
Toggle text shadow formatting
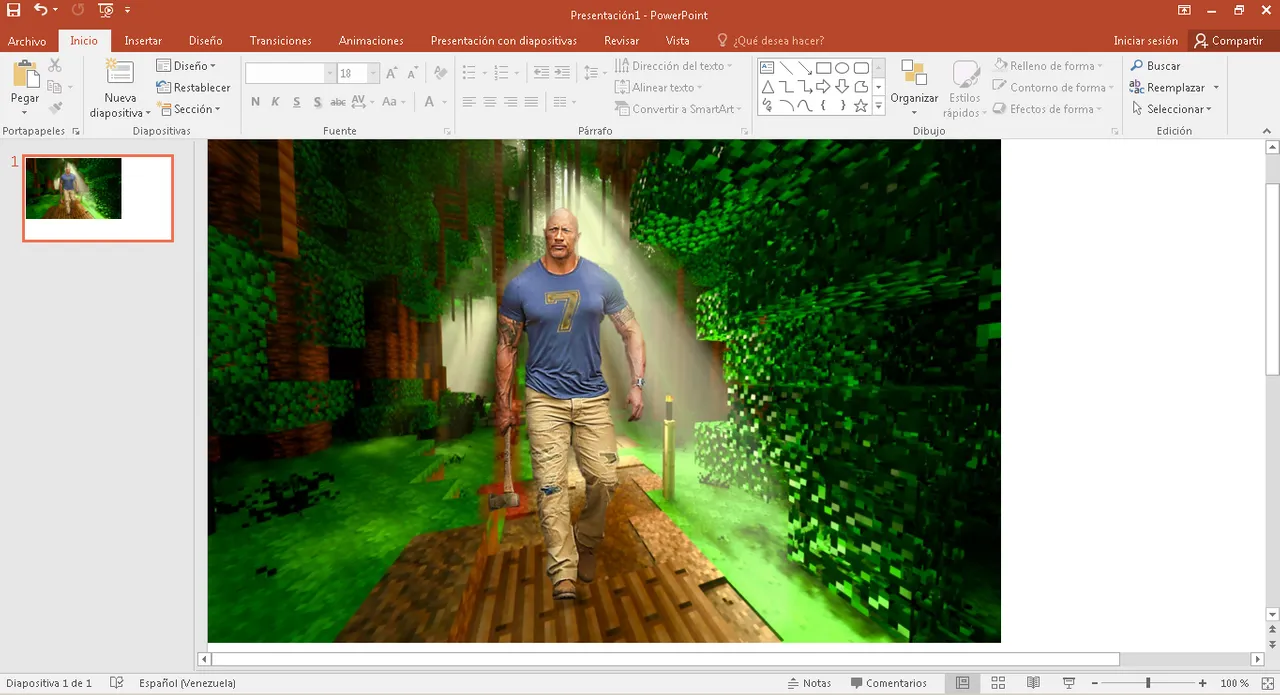pos(317,102)
